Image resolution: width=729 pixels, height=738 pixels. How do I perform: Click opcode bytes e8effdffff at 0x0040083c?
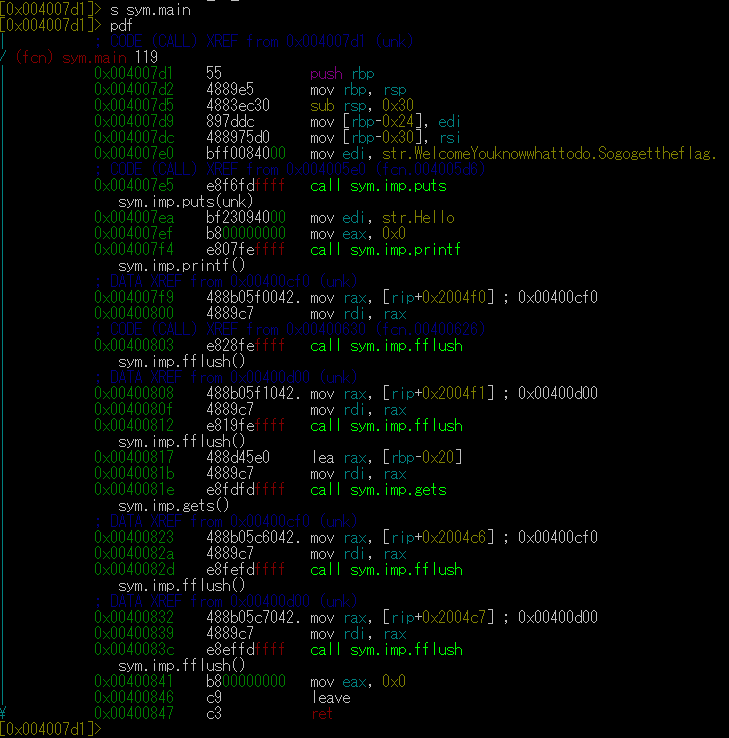(245, 650)
